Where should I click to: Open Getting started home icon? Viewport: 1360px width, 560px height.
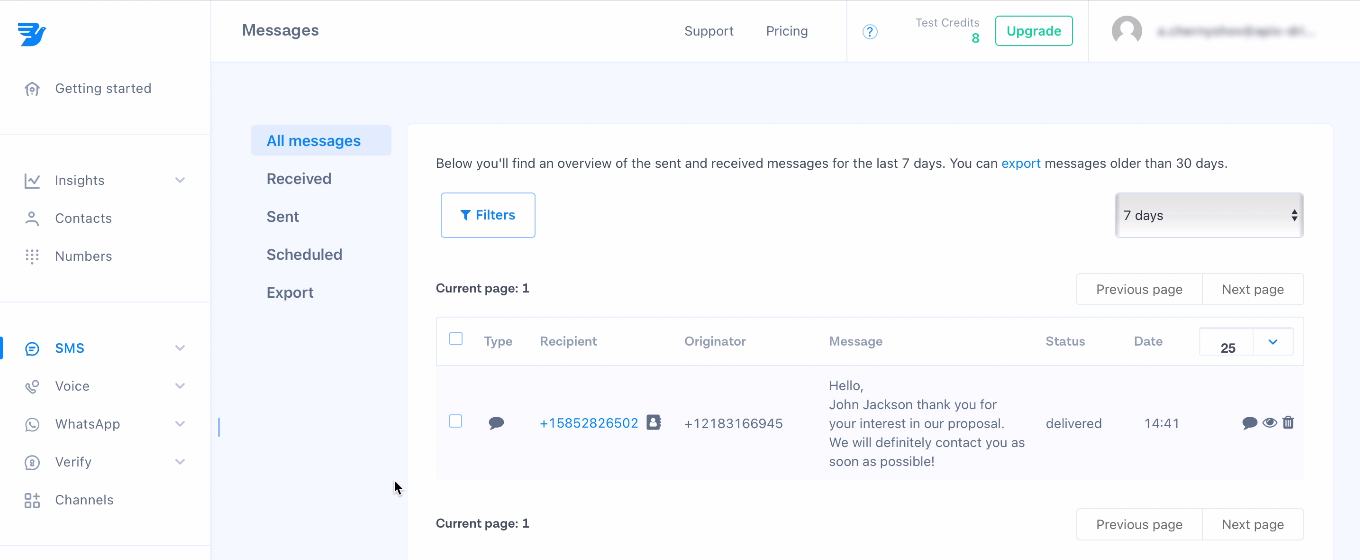[x=32, y=89]
